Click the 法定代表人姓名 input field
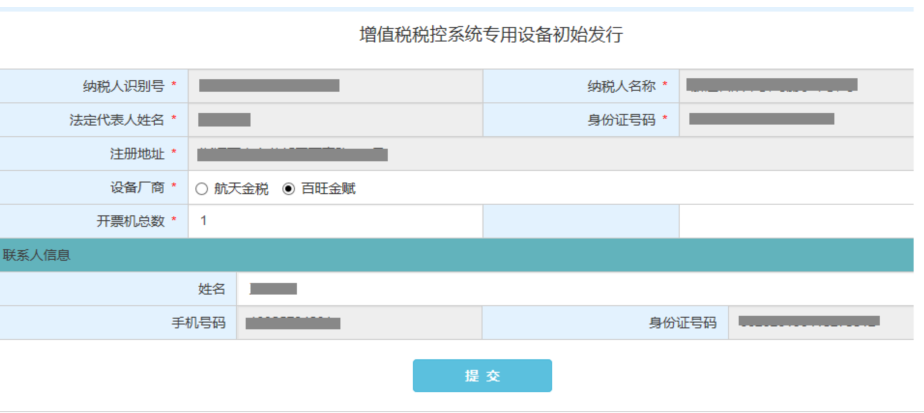Image resolution: width=924 pixels, height=413 pixels. [334, 120]
